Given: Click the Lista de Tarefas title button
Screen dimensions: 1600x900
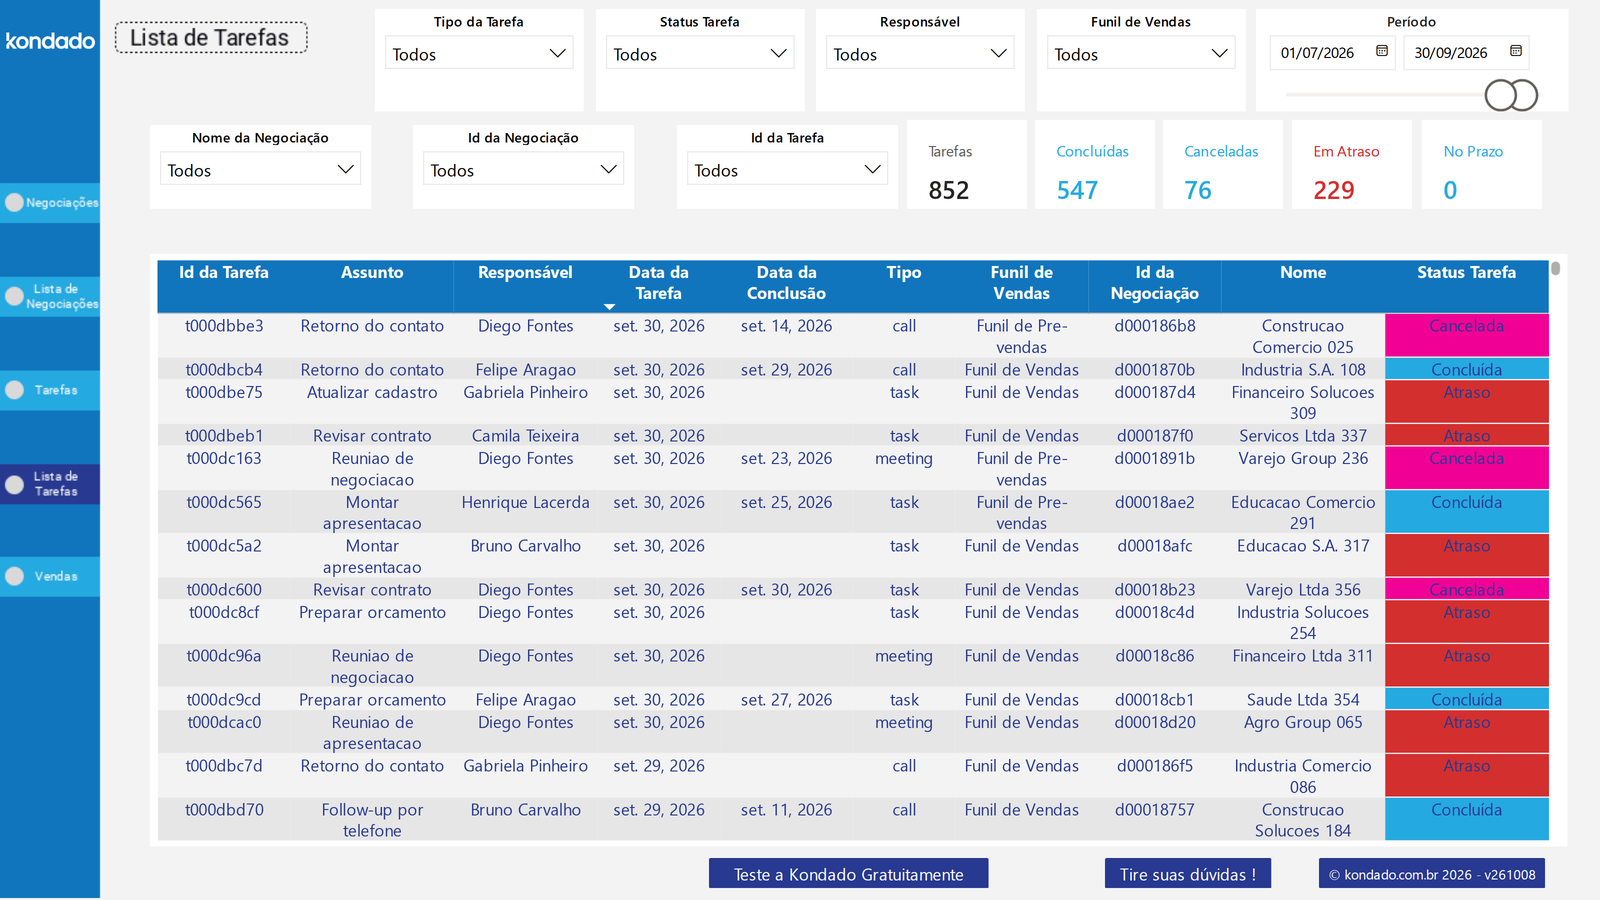Looking at the screenshot, I should point(210,38).
